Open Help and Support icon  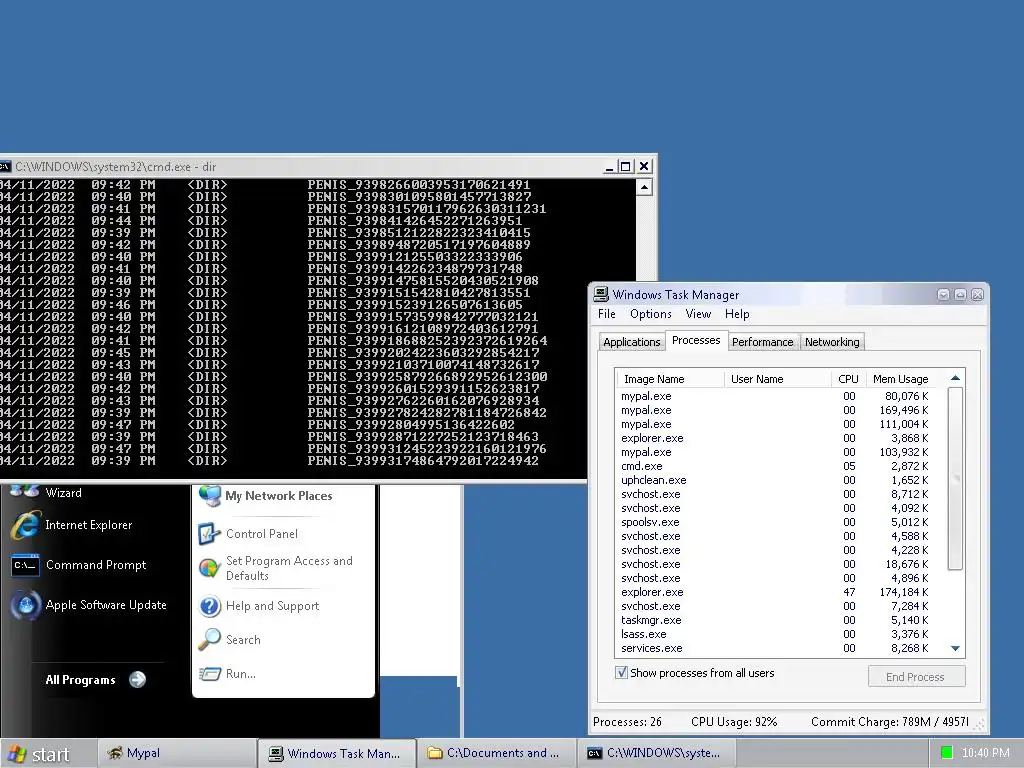[x=210, y=606]
